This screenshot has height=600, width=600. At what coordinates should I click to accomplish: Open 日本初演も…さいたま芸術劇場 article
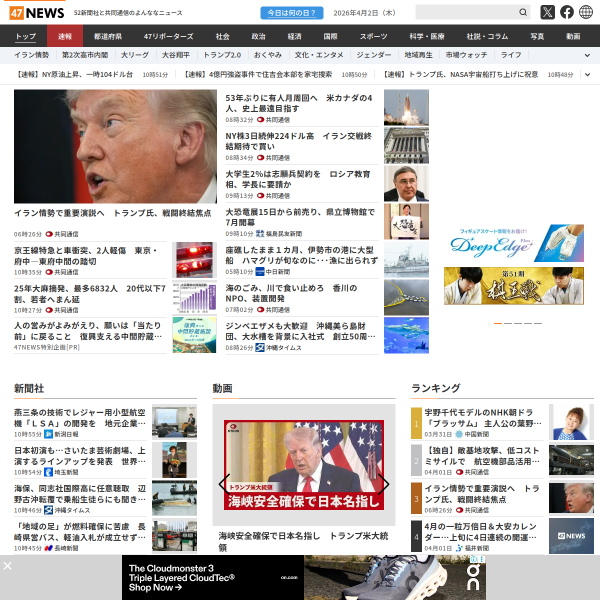pyautogui.click(x=80, y=456)
